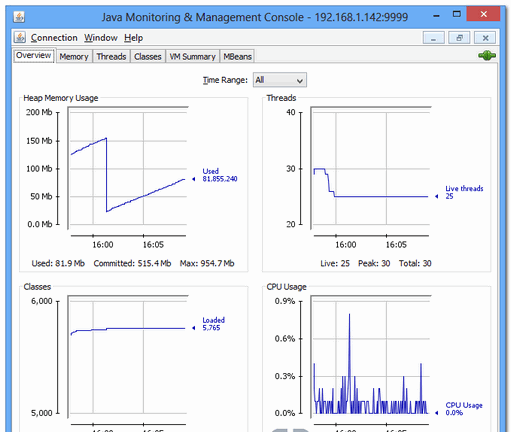Expand the Time Range dropdown
Viewport: 511px width, 432px height.
280,80
